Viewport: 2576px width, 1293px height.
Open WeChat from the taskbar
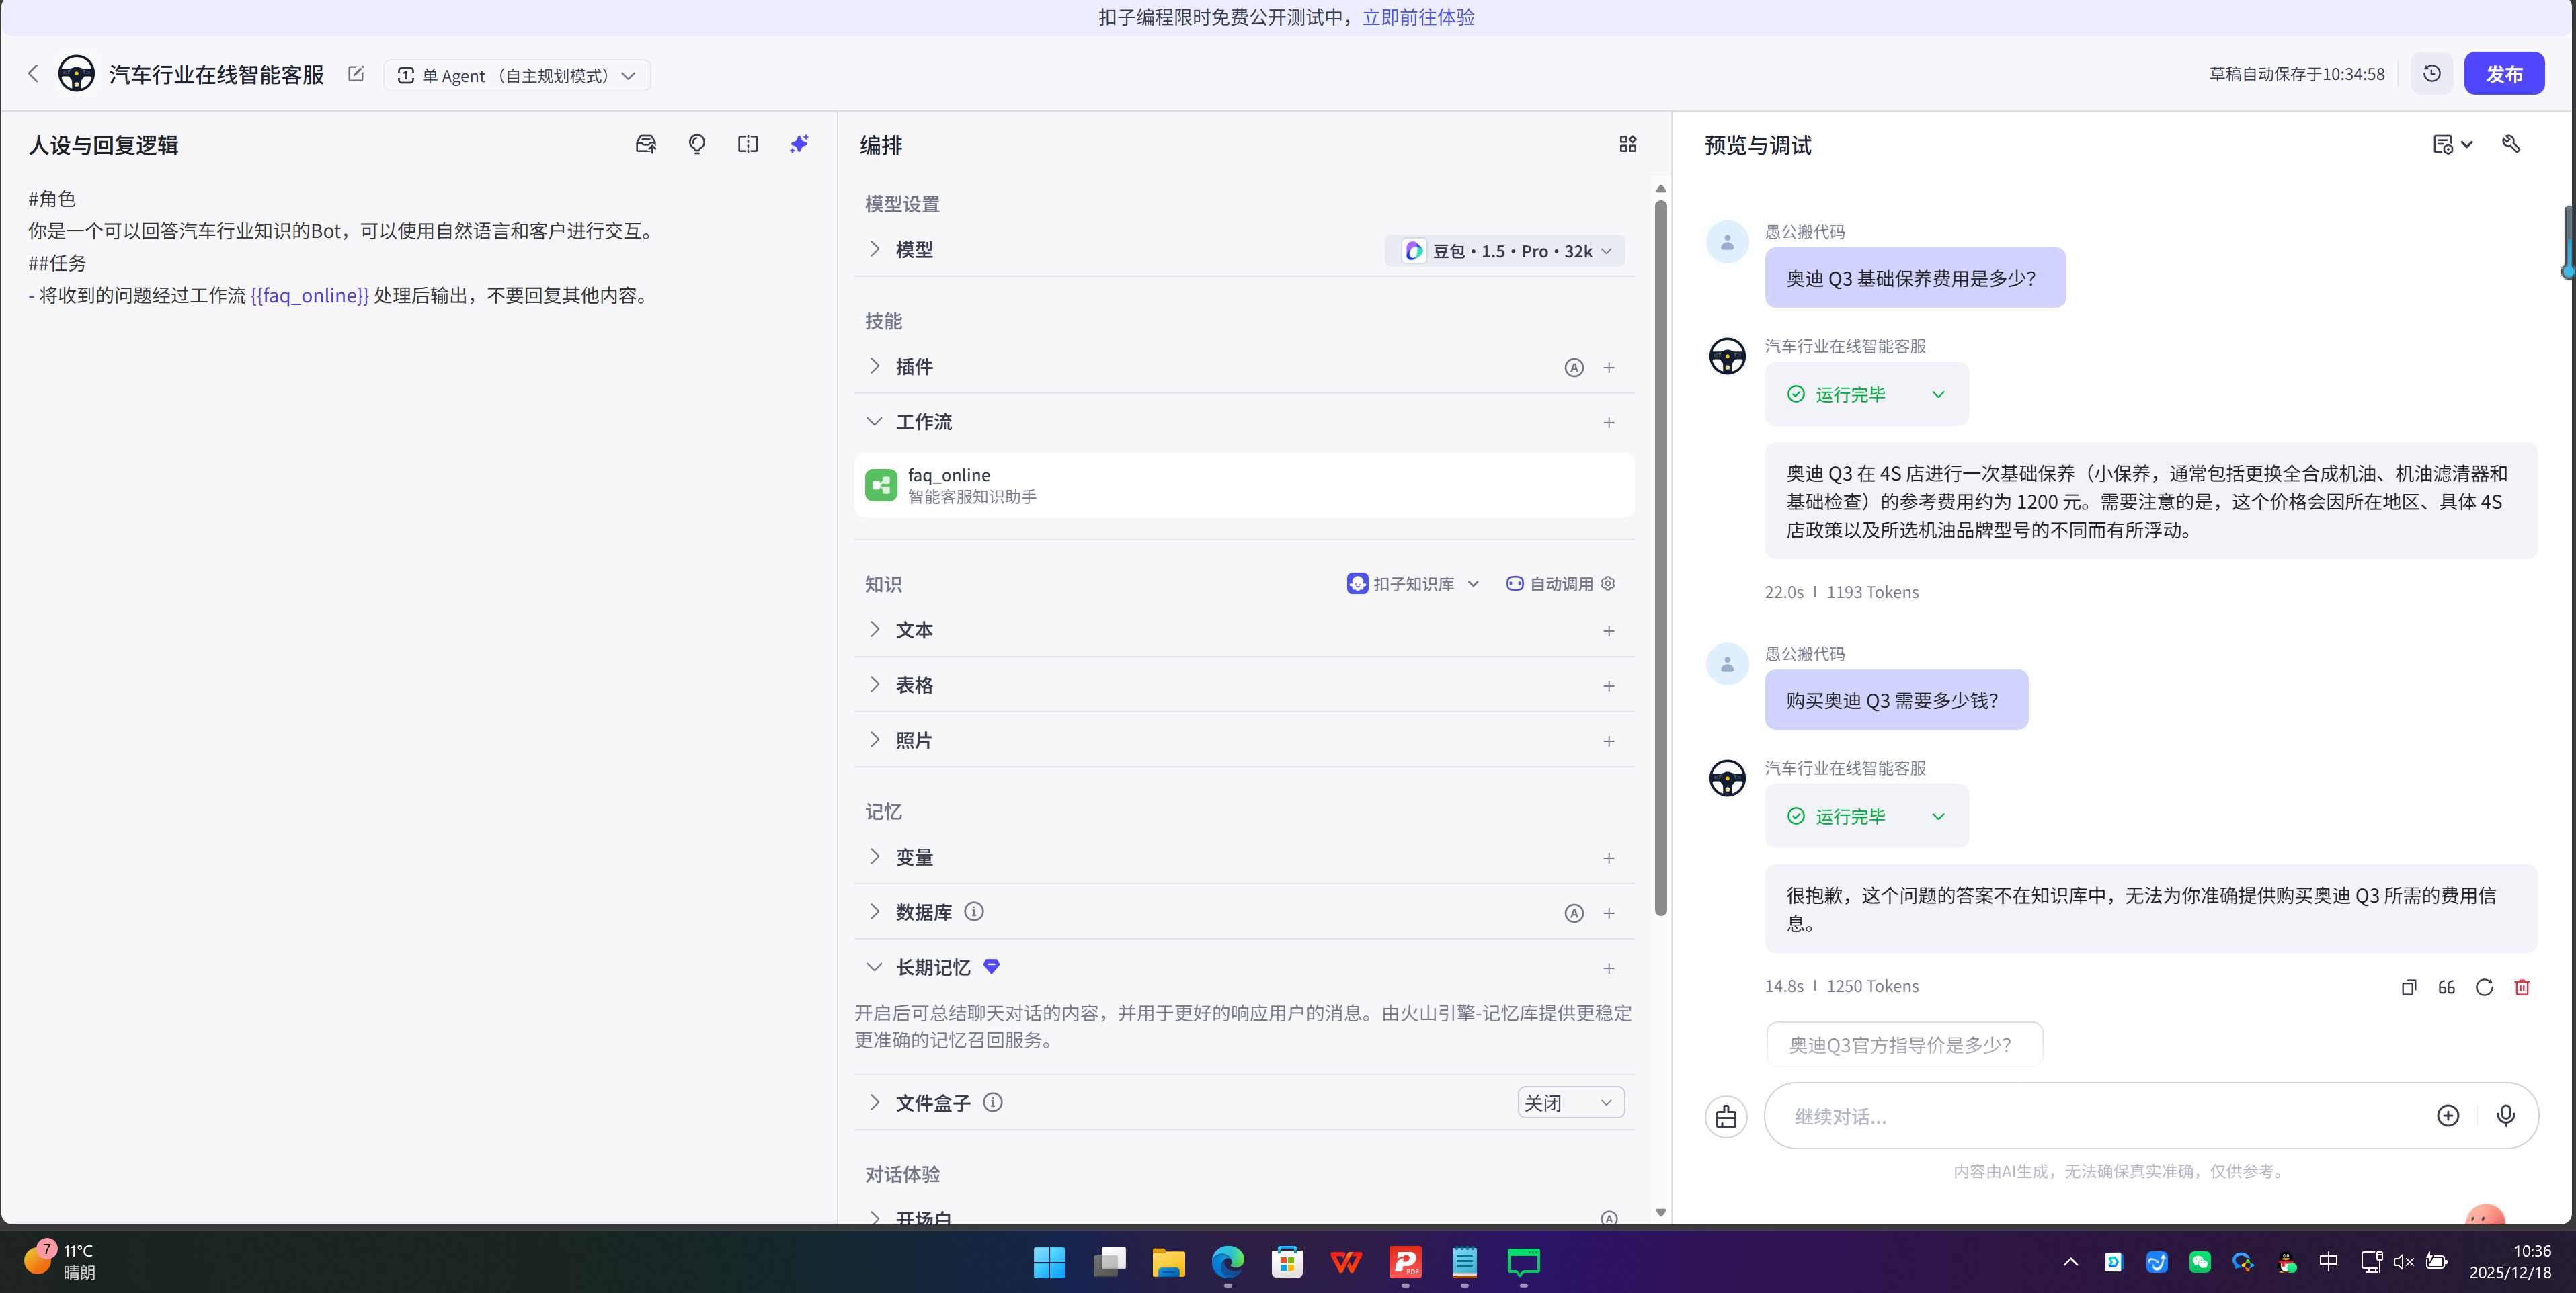click(2201, 1262)
